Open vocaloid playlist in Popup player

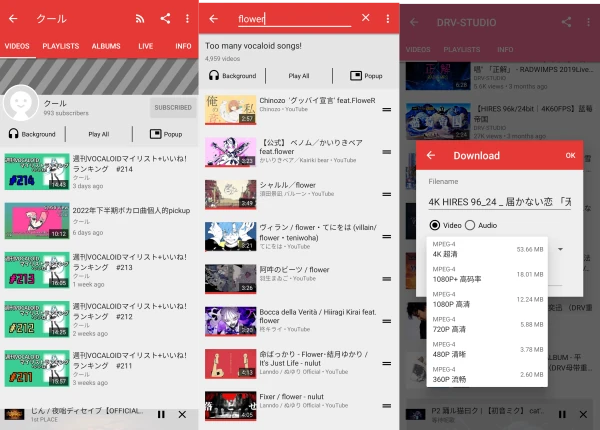pos(366,76)
